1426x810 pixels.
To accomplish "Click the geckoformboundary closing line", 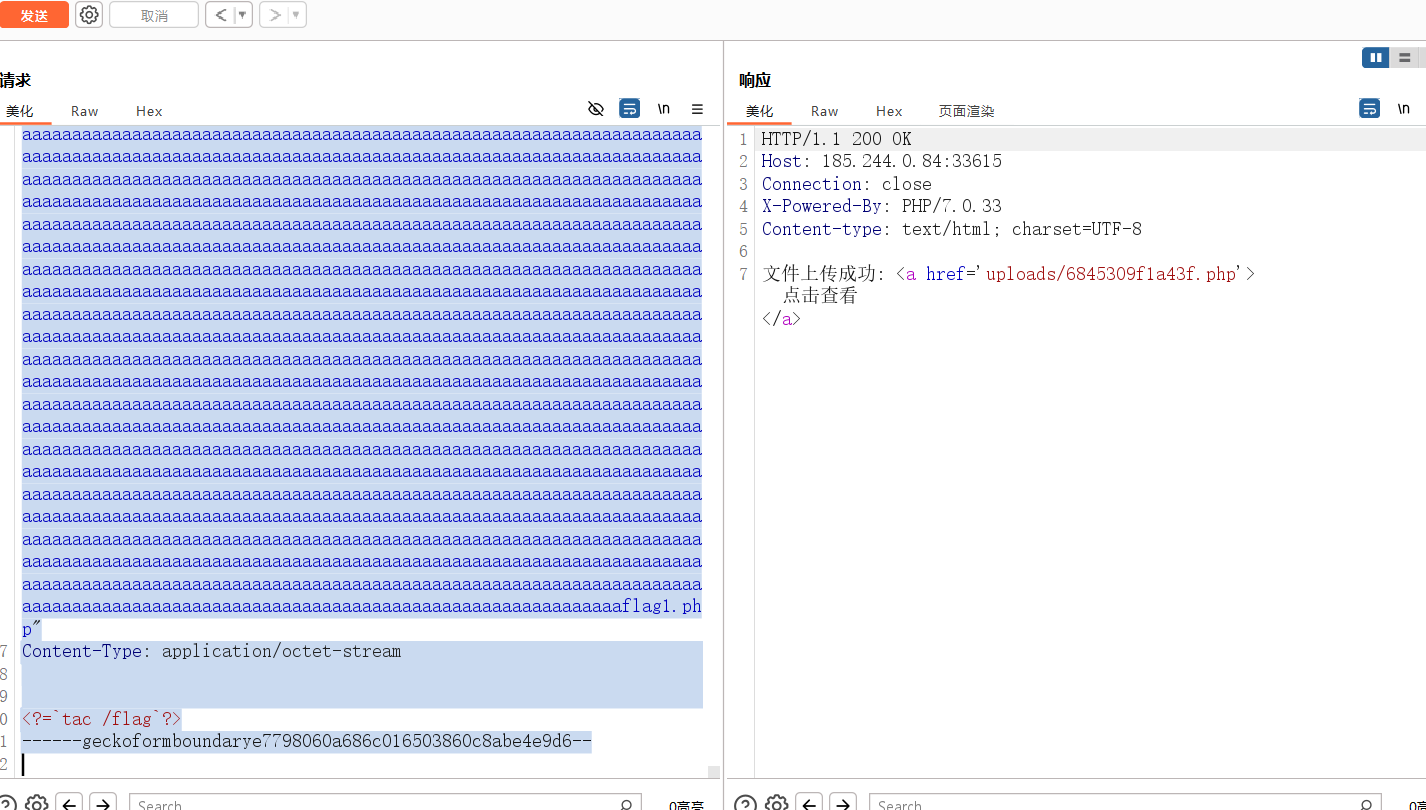I will [x=306, y=741].
